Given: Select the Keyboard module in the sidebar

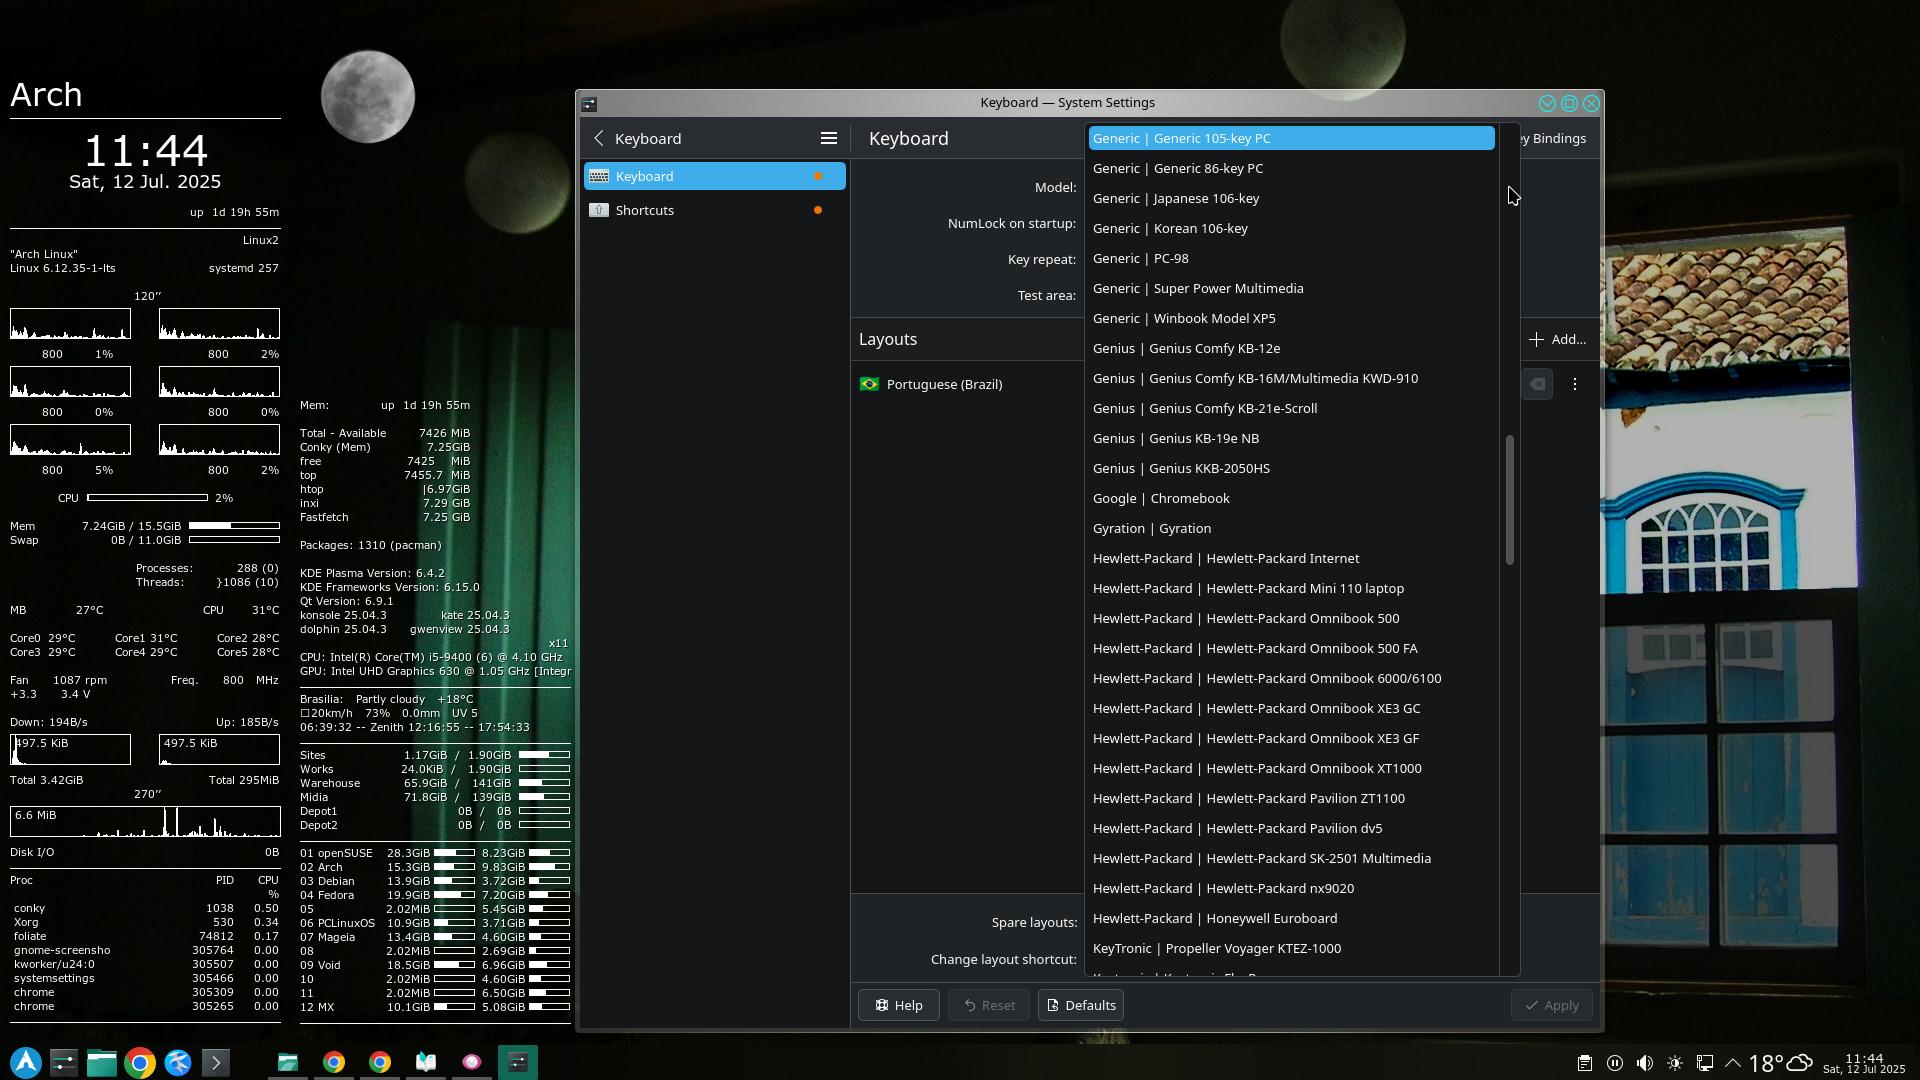Looking at the screenshot, I should (x=715, y=176).
